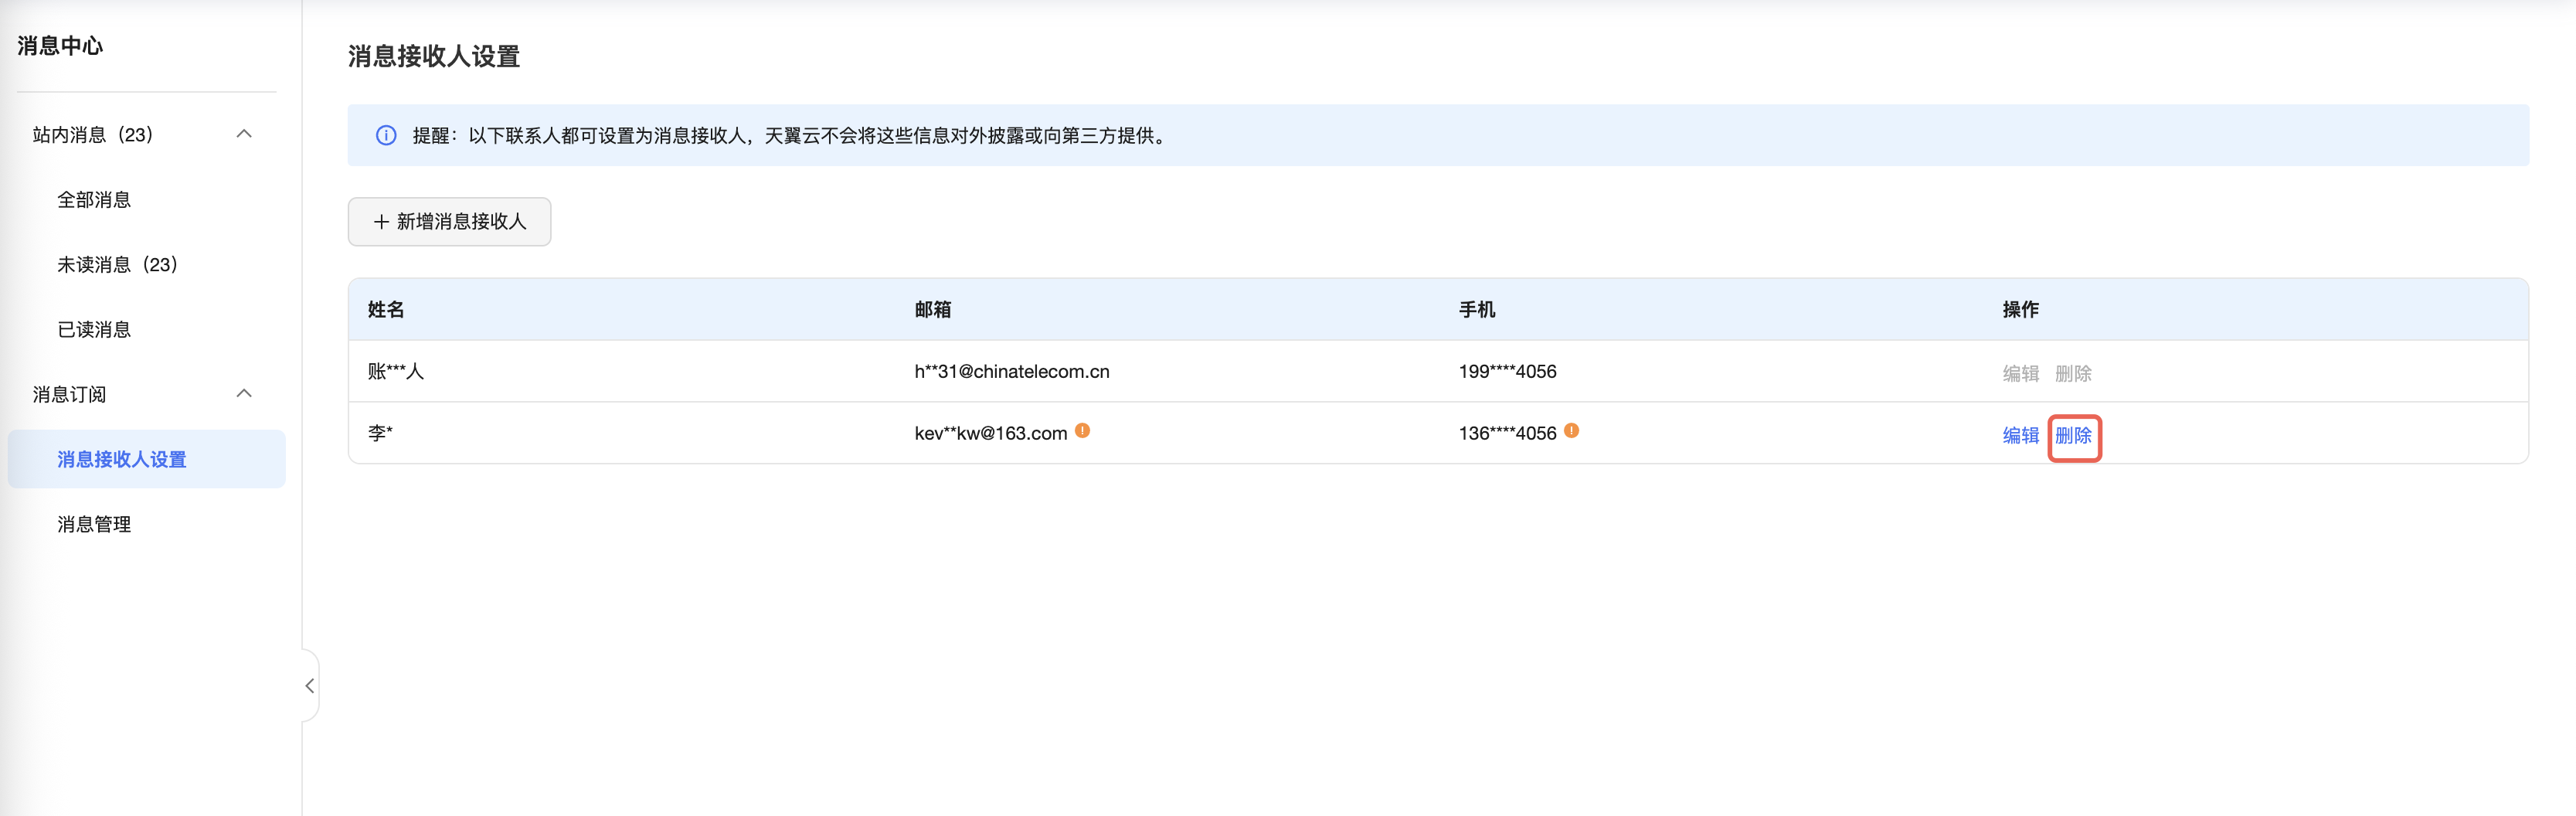Screen dimensions: 2576x816
Task: Click disabled 删除 for 账***人 row
Action: point(2073,374)
